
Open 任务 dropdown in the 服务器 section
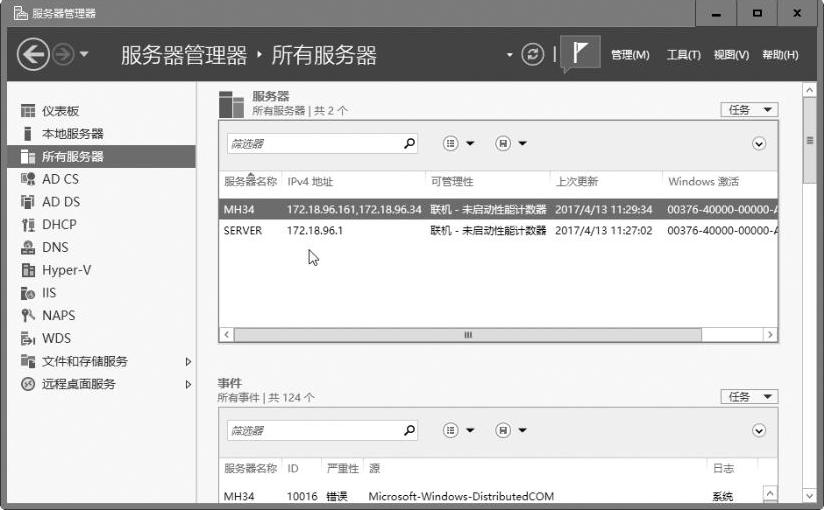pos(749,109)
